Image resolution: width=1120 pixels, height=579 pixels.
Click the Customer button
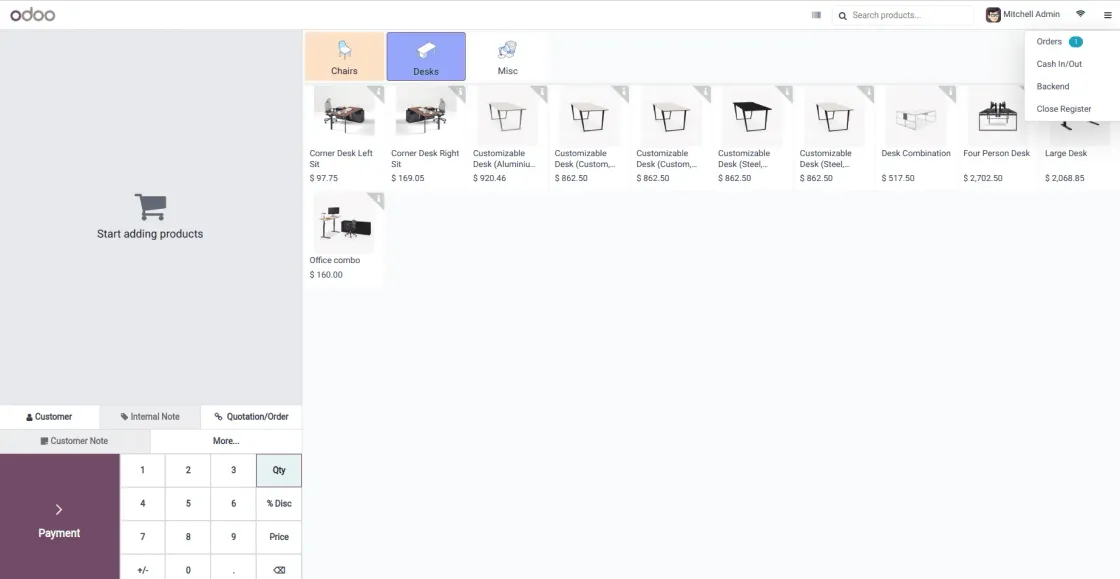(49, 417)
